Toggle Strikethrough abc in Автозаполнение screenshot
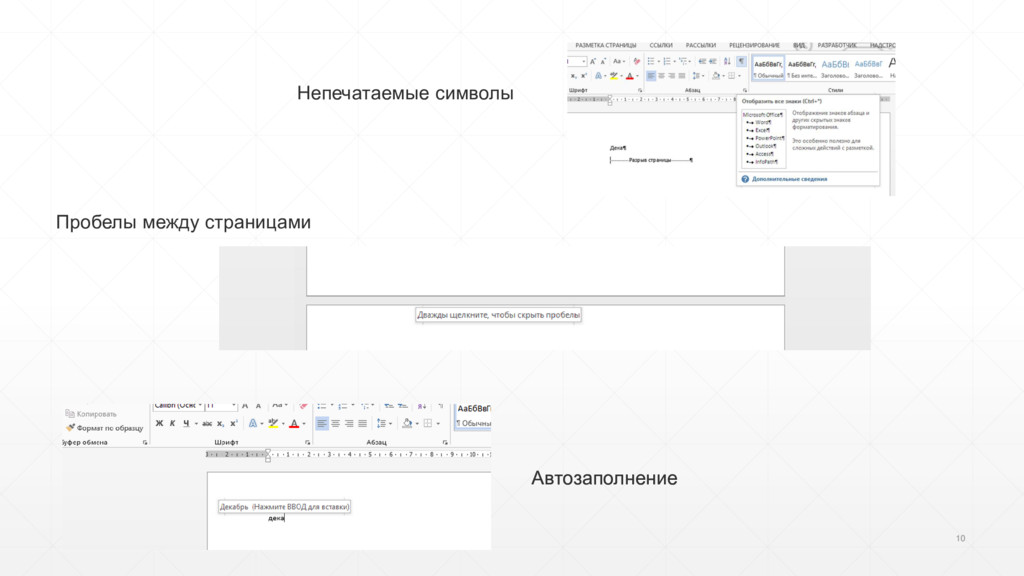 click(x=207, y=424)
